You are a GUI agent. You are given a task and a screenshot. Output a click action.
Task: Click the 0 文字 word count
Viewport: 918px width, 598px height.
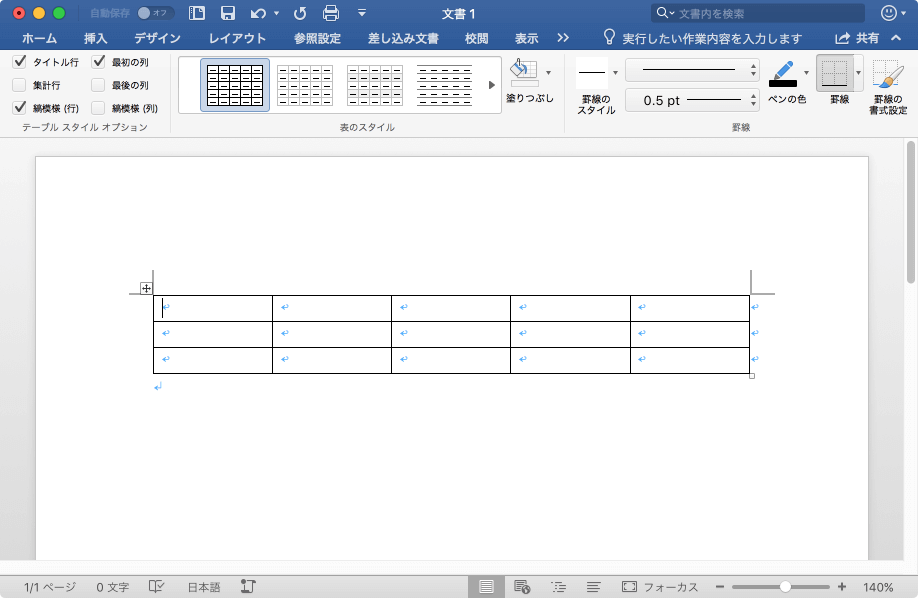point(112,586)
